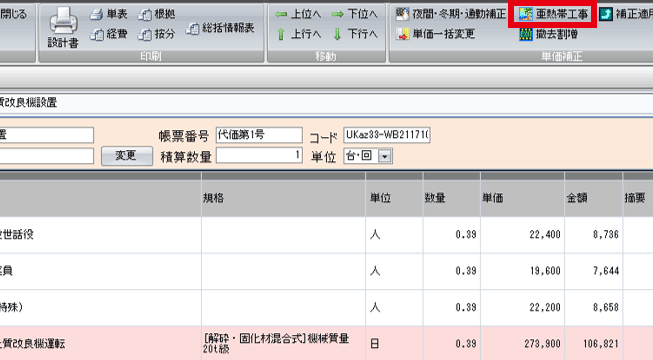This screenshot has height=360, width=653.
Task: Click the 摘要 column header
Action: pyautogui.click(x=638, y=198)
